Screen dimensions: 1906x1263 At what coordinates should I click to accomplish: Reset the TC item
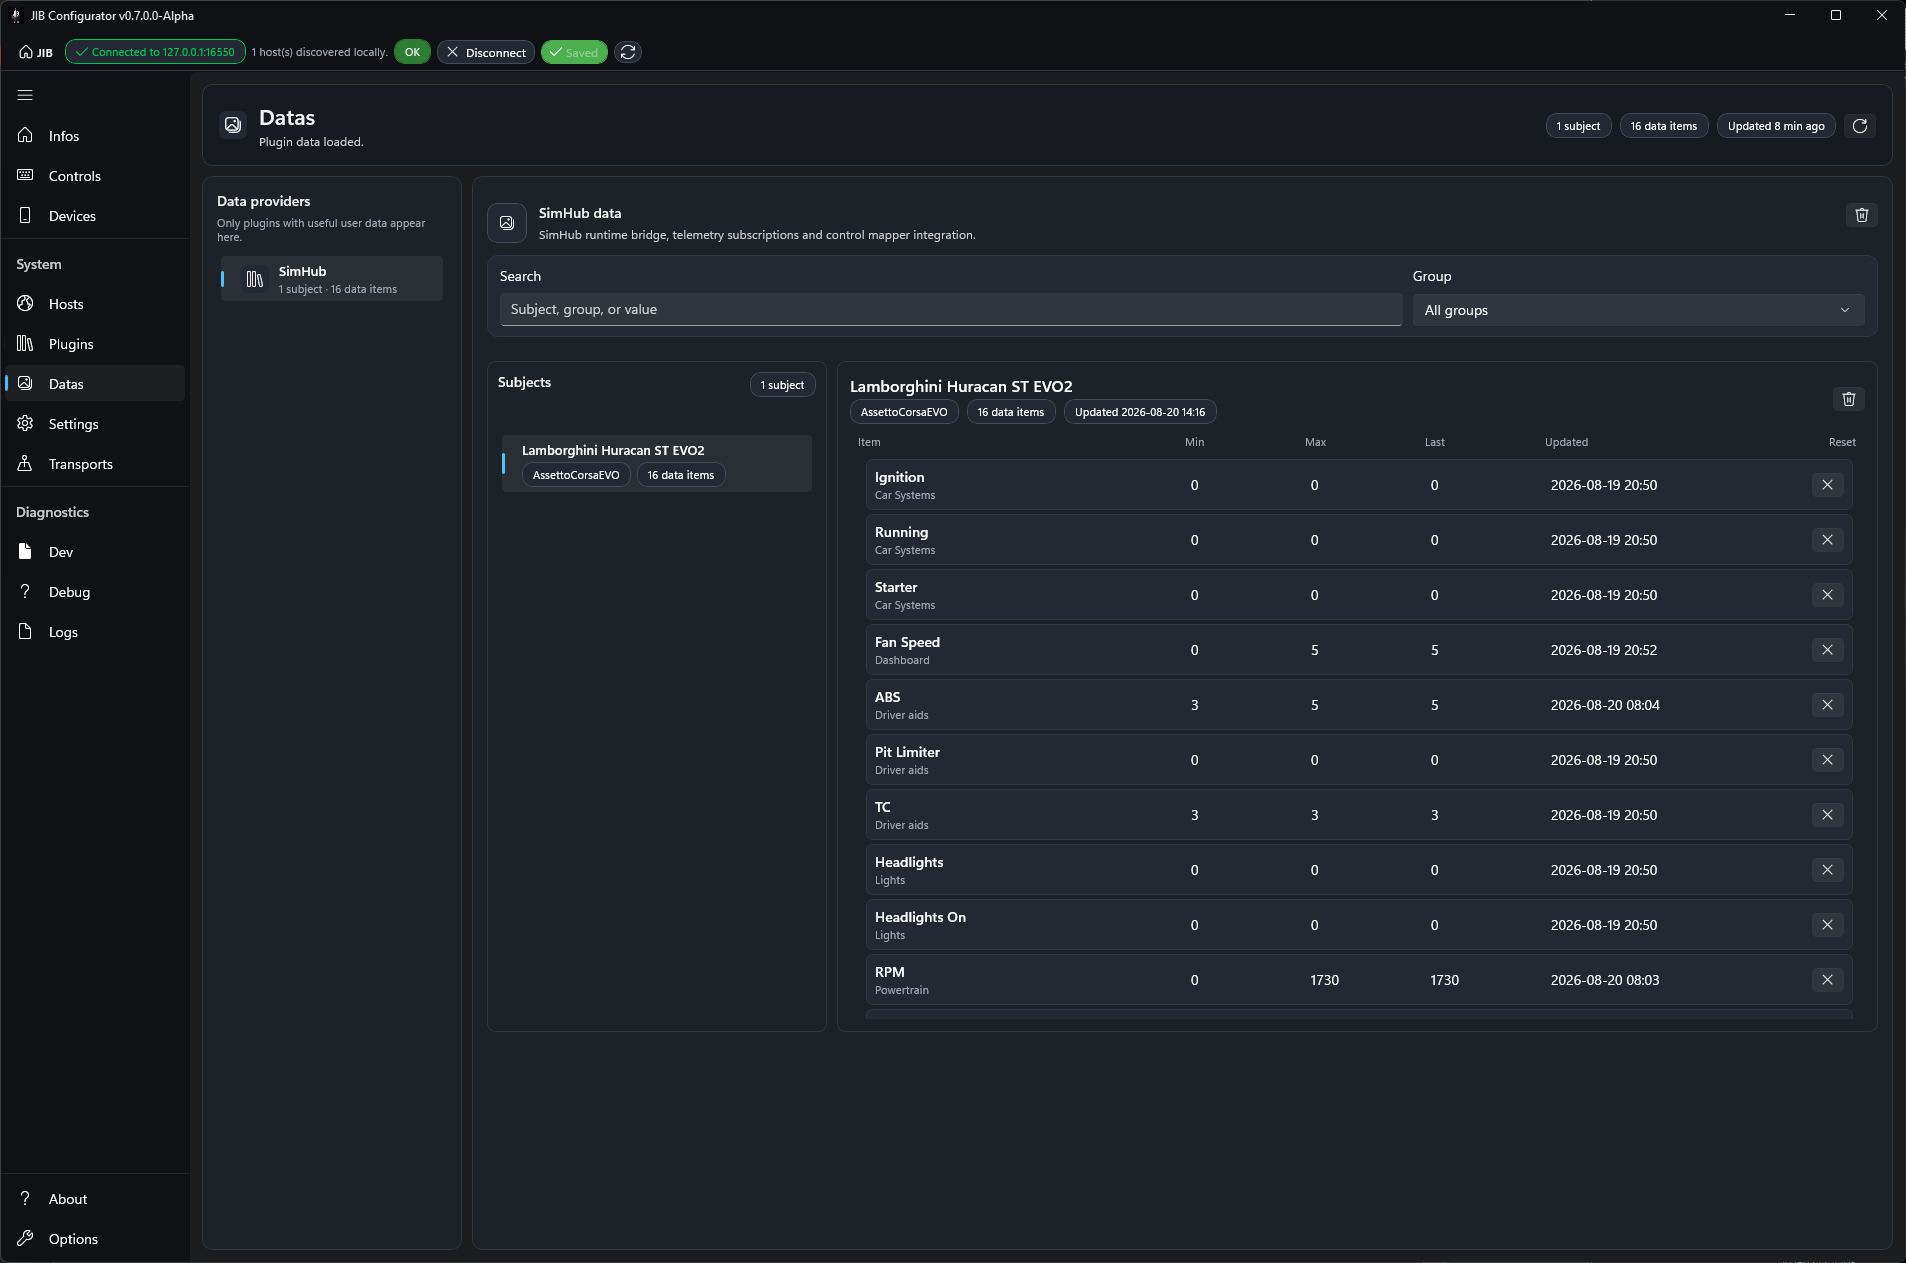[1827, 815]
